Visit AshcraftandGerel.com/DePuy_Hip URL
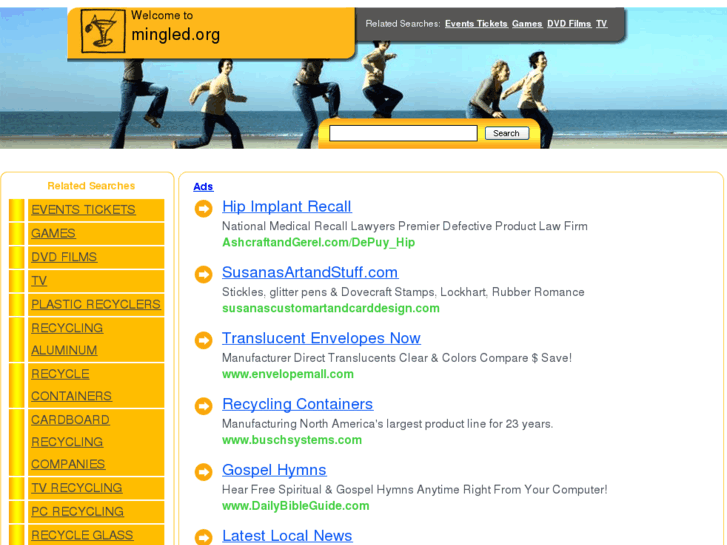This screenshot has height=545, width=727. (319, 243)
